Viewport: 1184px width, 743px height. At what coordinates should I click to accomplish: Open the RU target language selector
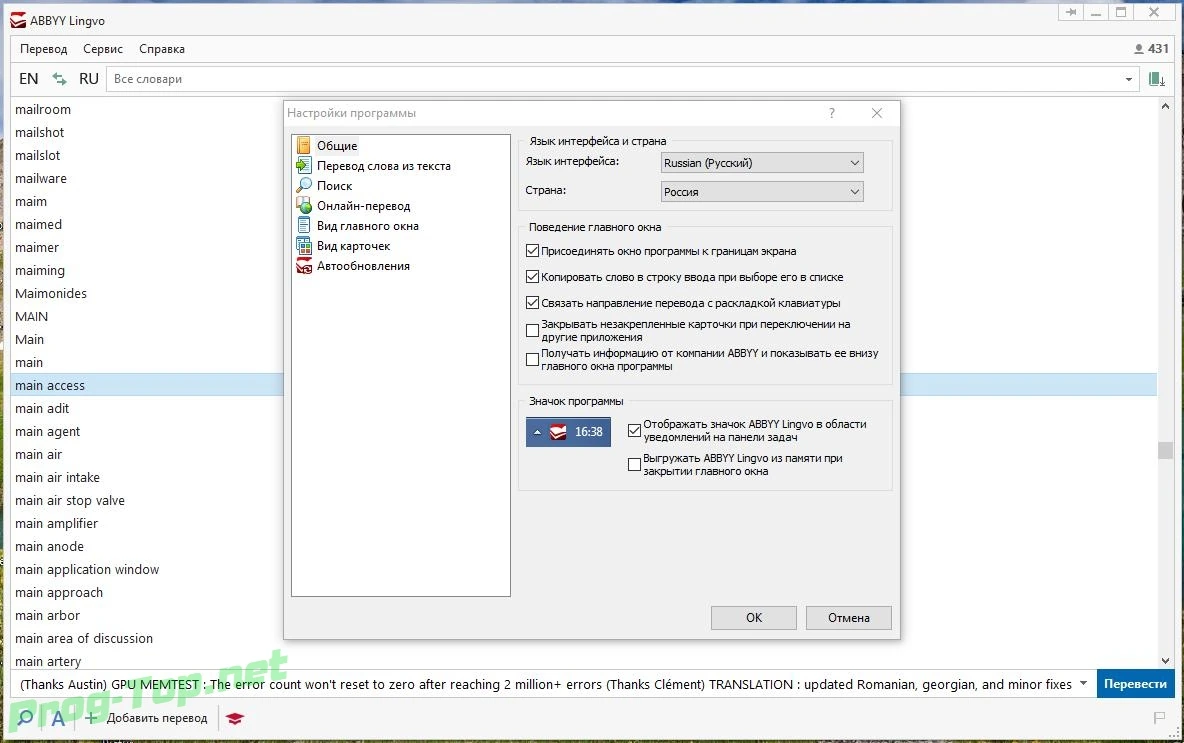click(x=89, y=79)
